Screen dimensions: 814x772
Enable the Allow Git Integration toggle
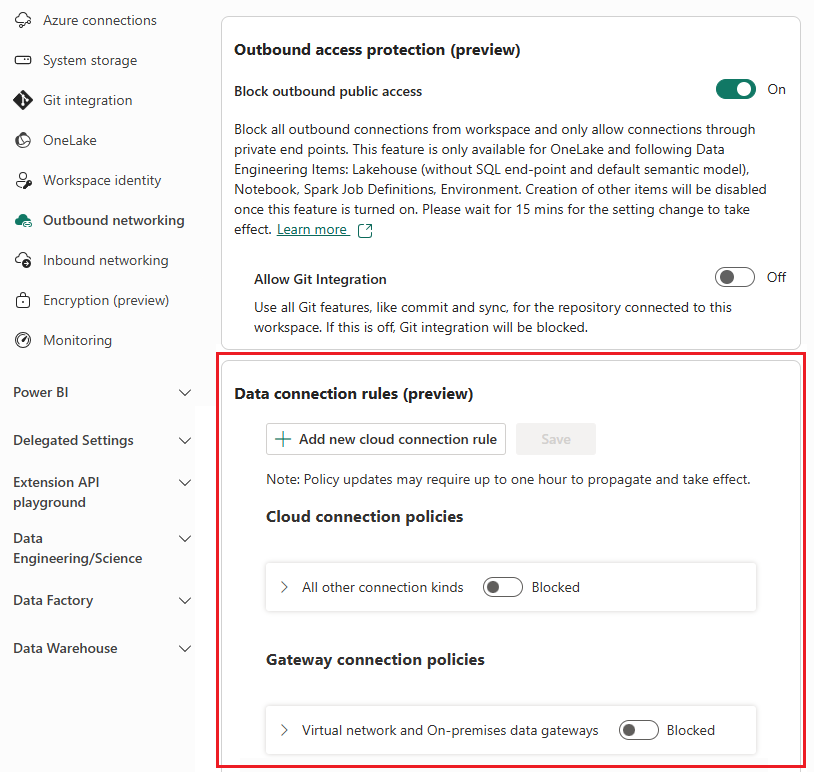tap(735, 277)
